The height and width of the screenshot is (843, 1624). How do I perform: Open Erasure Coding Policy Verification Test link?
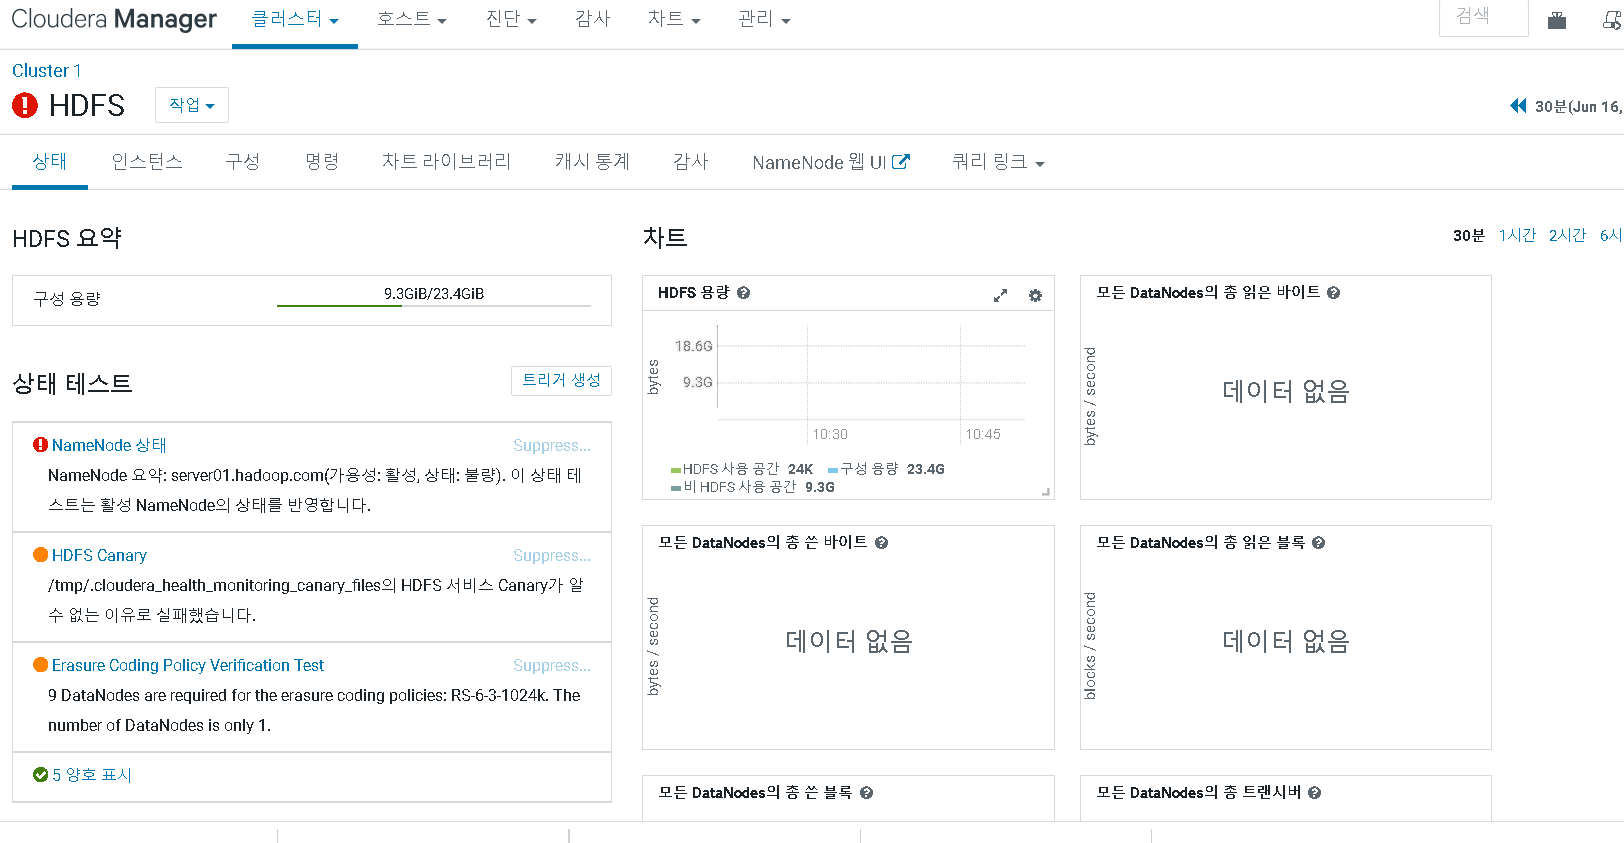(188, 665)
